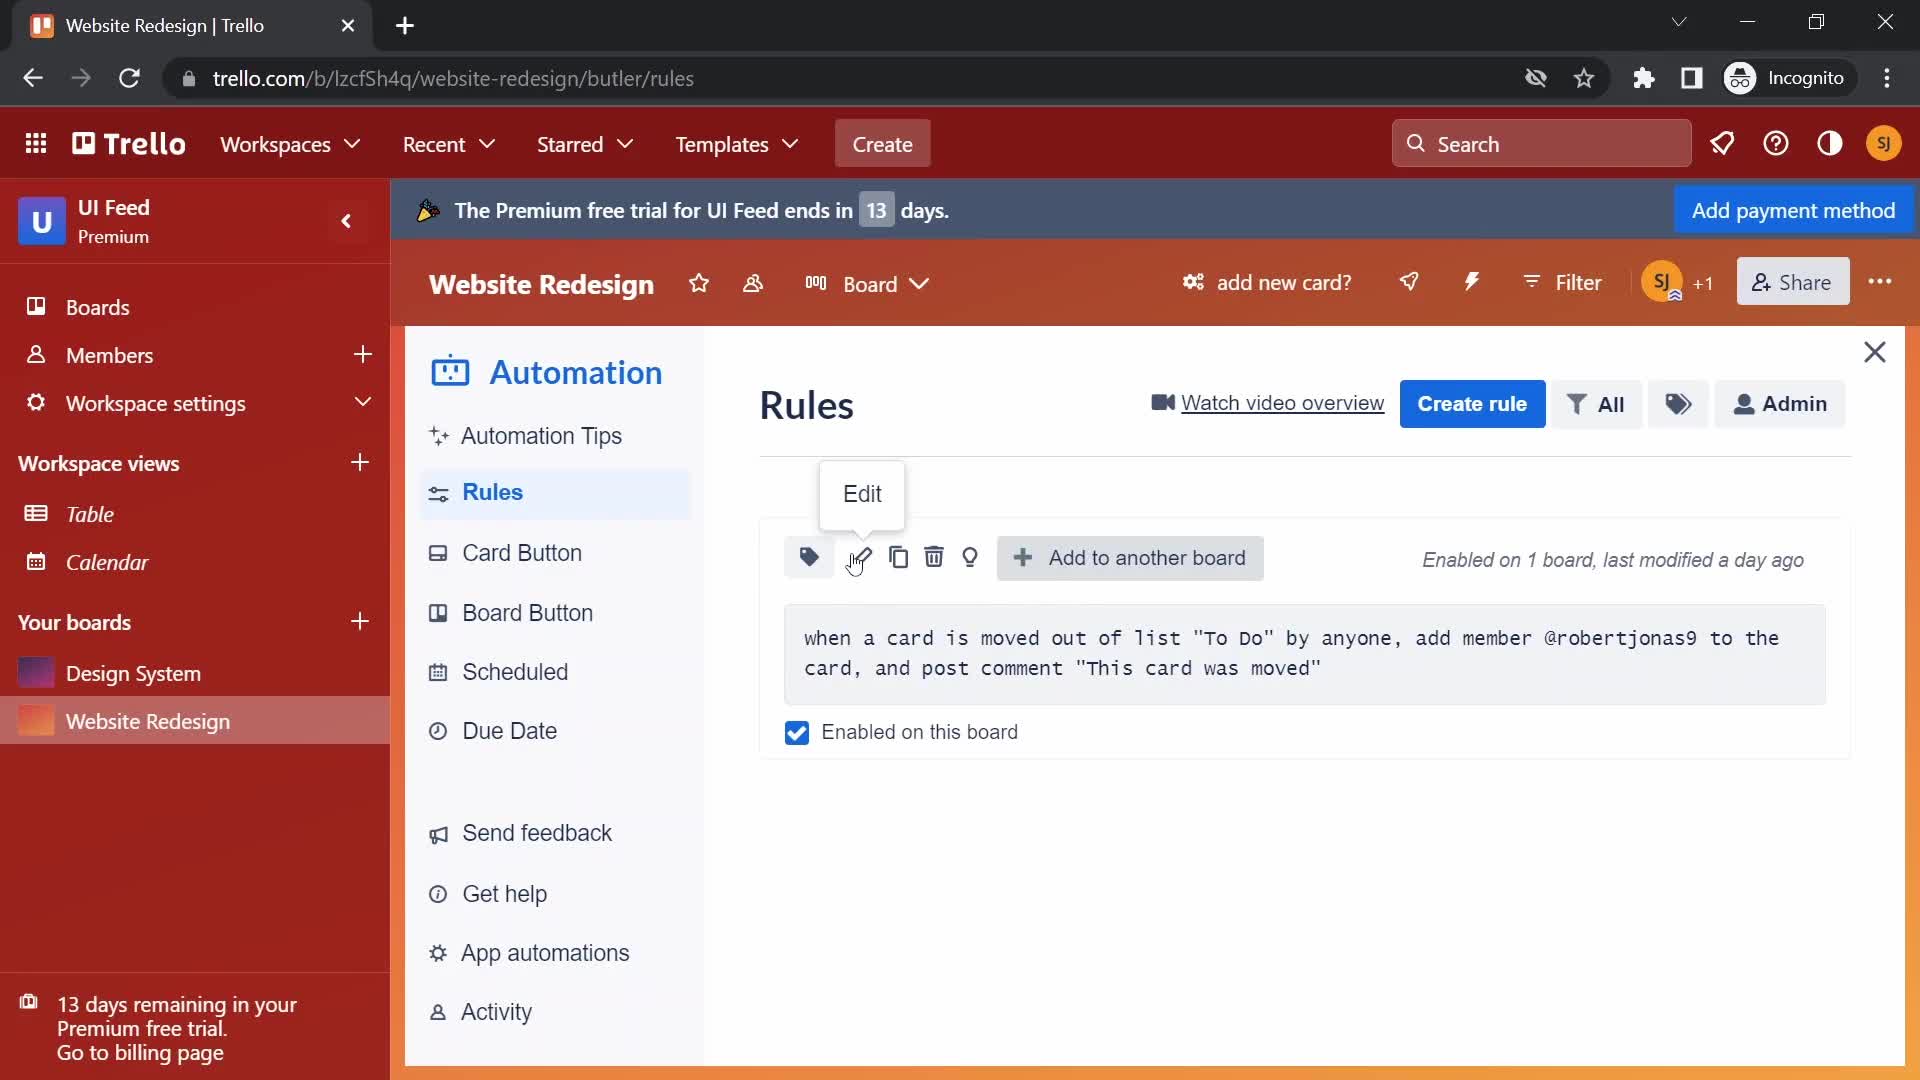Click the copy/duplicate icon on rule

pos(898,558)
